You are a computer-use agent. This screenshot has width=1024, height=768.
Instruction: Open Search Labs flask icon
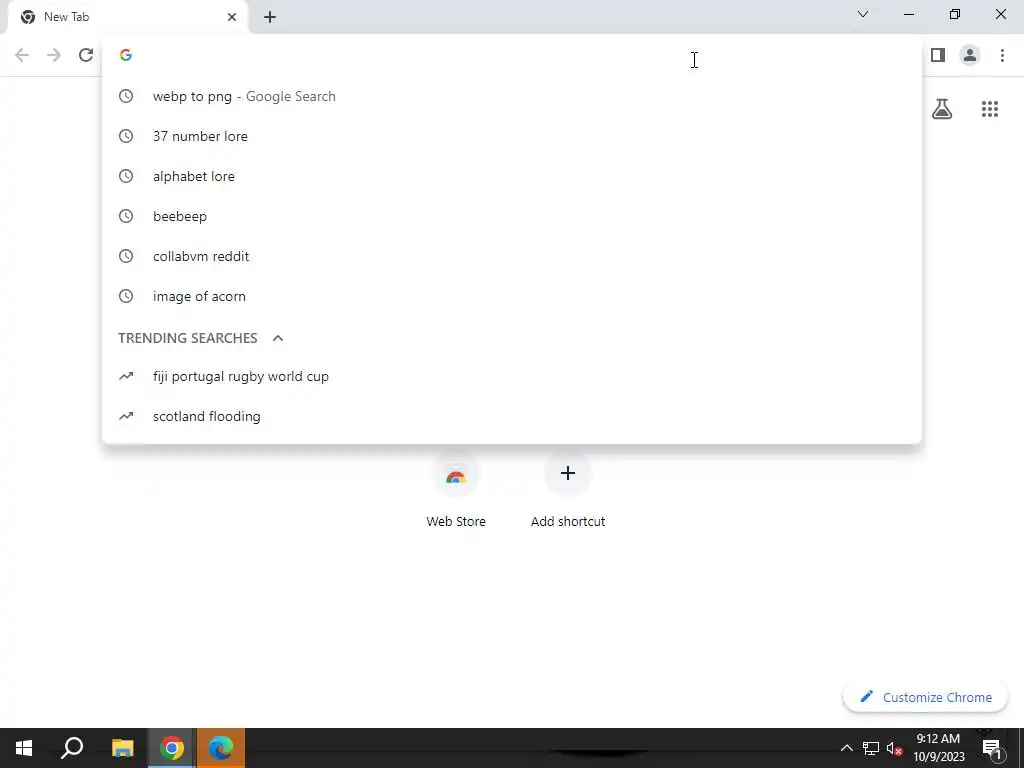942,109
